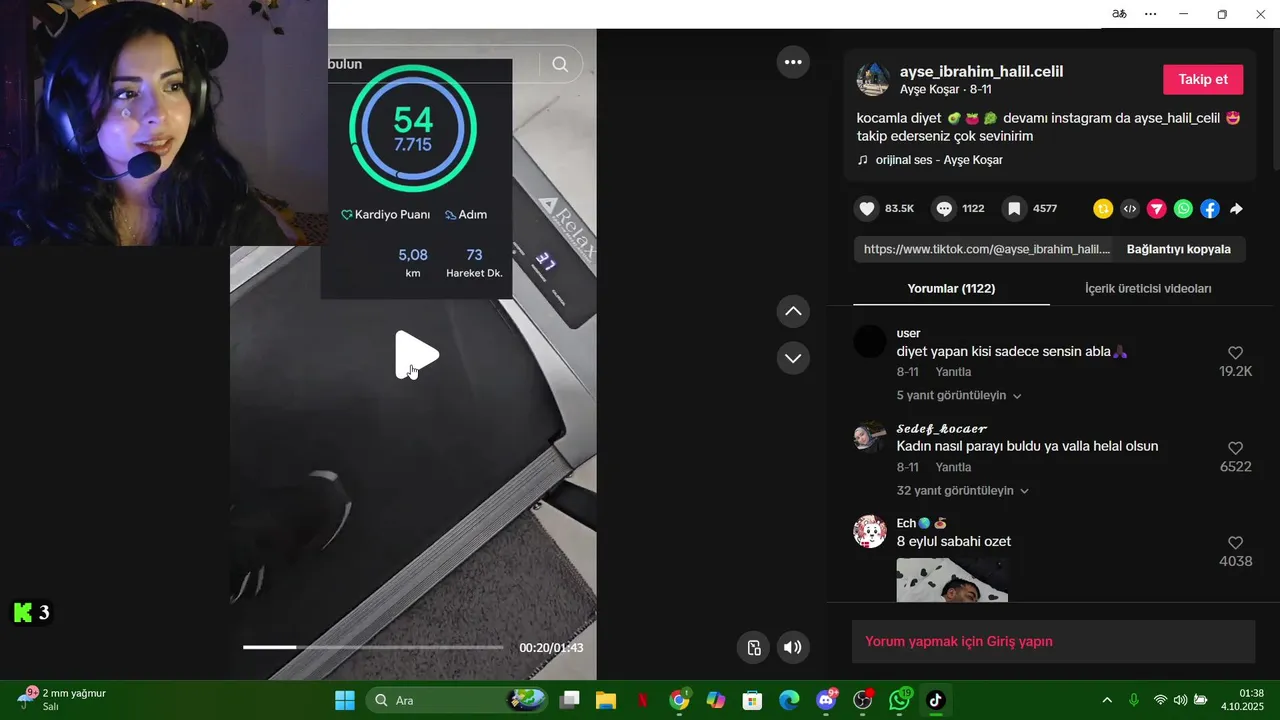The width and height of the screenshot is (1280, 720).
Task: Click the video URL text field
Action: coord(984,249)
